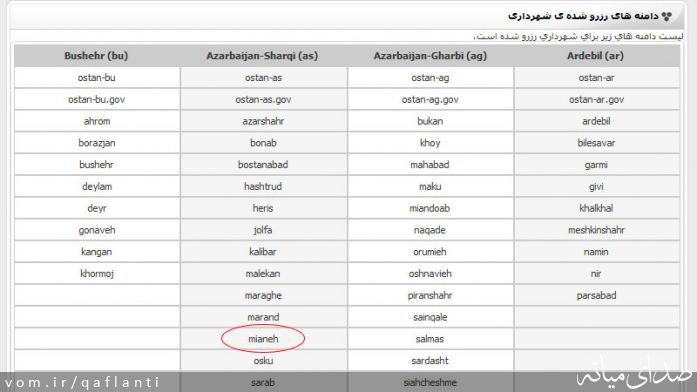The height and width of the screenshot is (392, 697).
Task: Select the namin entry
Action: [x=597, y=252]
